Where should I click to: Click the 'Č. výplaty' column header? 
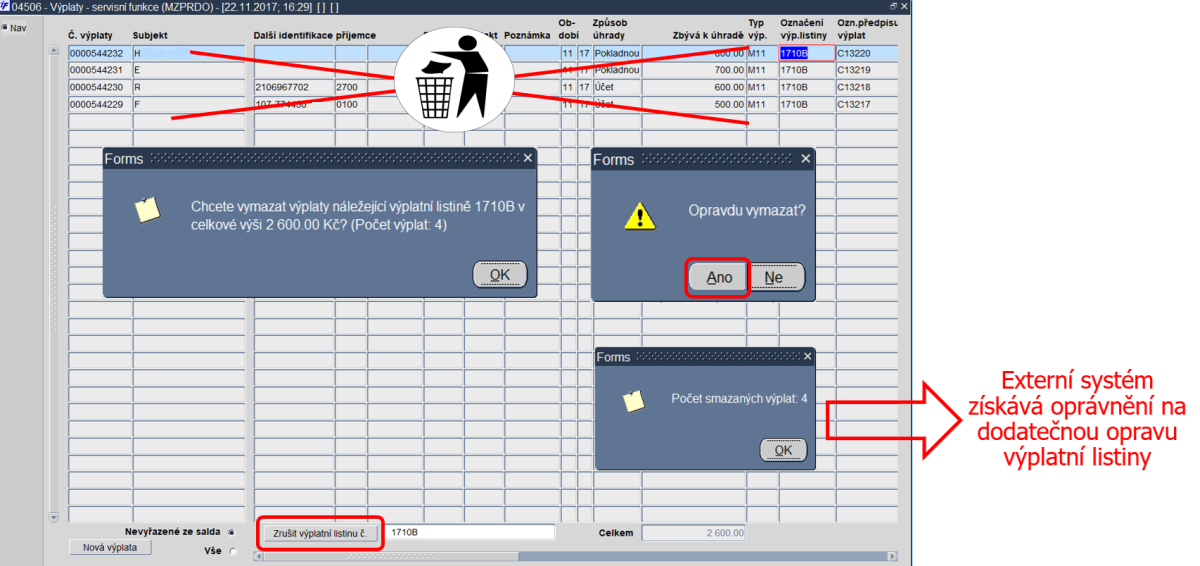[x=90, y=35]
